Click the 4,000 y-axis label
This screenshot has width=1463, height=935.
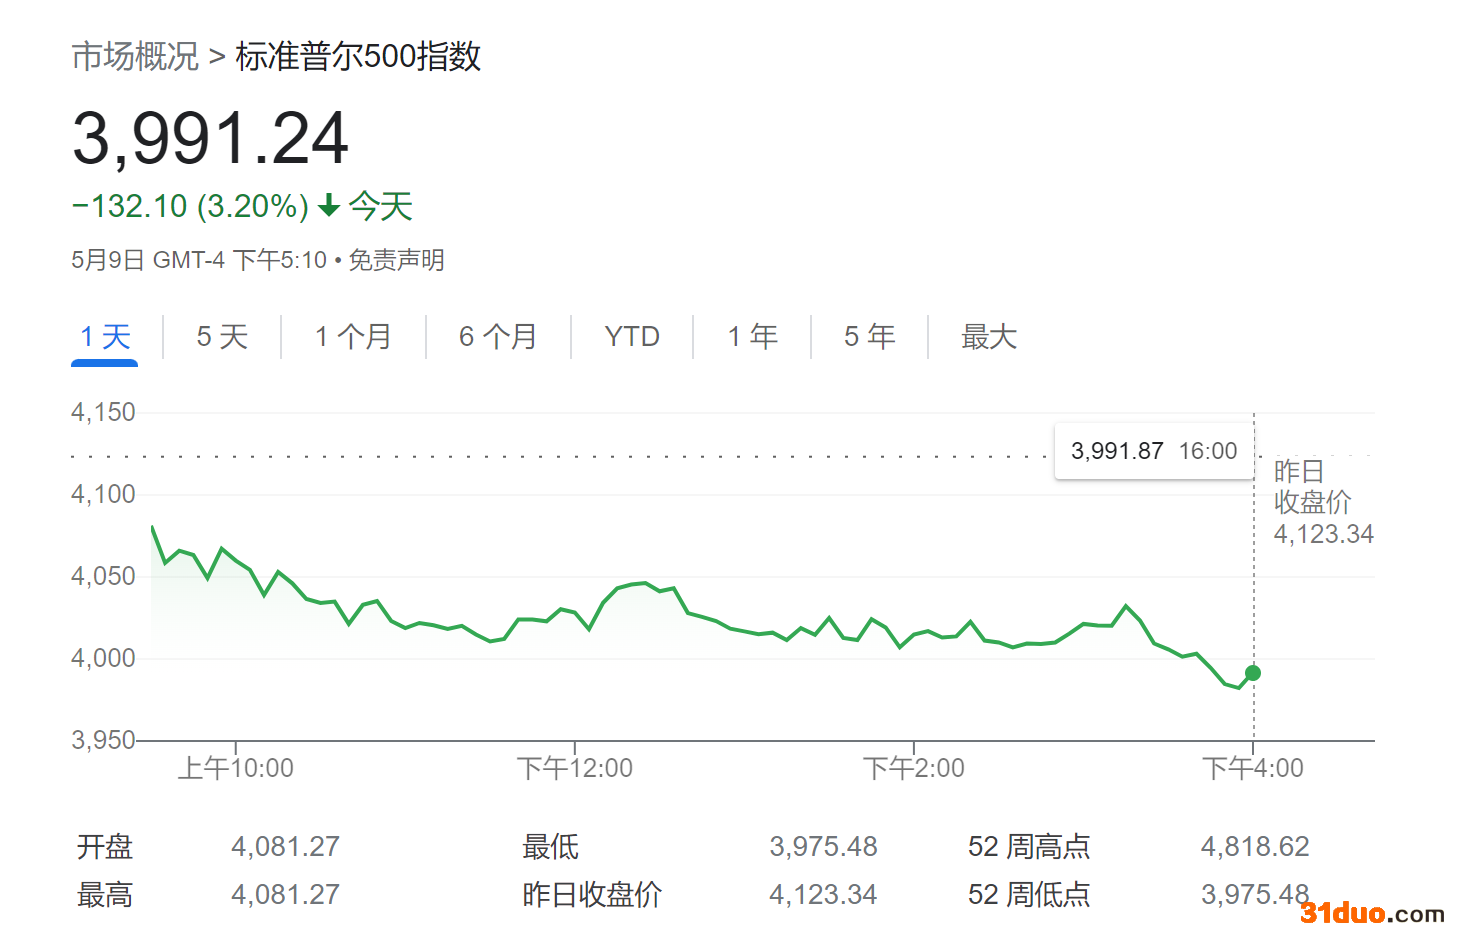(x=103, y=658)
